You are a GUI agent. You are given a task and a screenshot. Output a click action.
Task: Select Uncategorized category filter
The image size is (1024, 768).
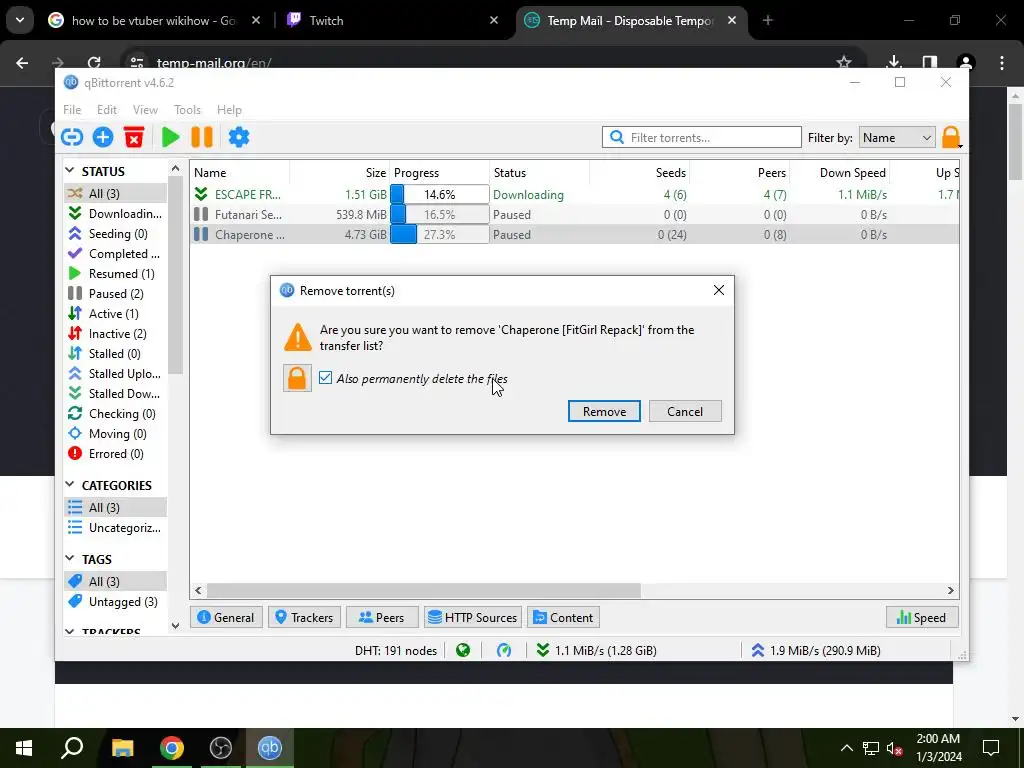[116, 528]
